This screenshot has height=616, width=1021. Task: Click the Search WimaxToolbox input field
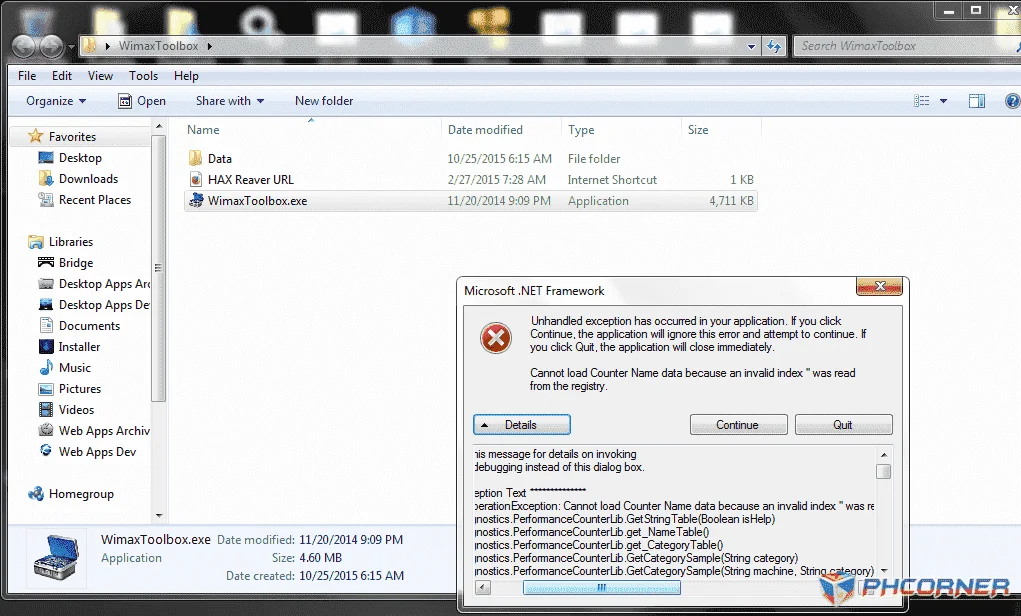coord(905,46)
